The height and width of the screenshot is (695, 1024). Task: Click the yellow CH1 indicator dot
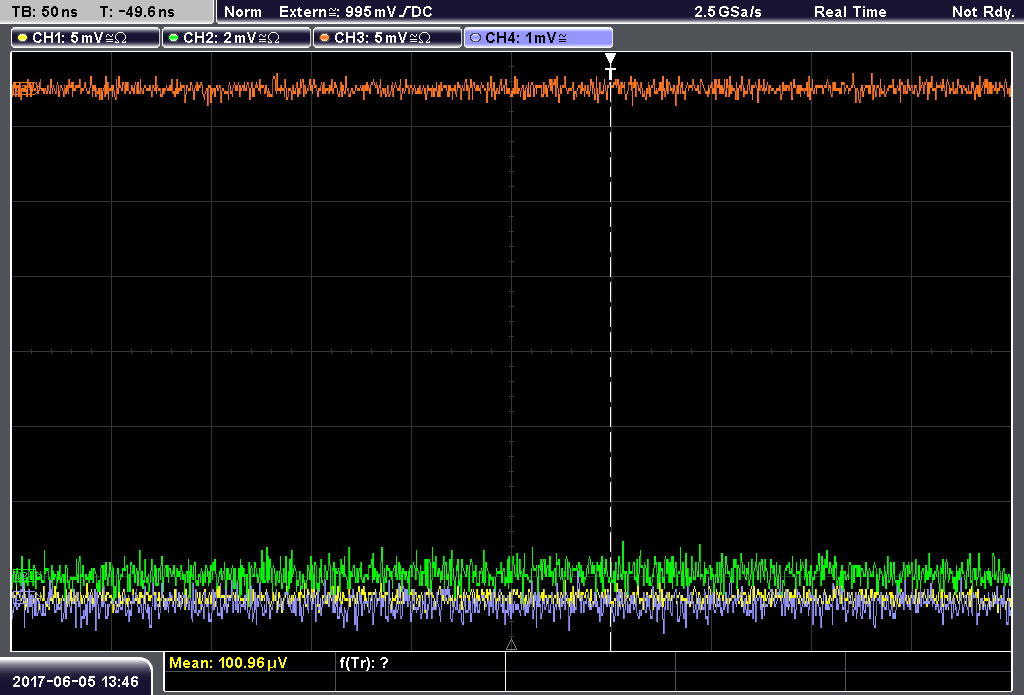tap(23, 38)
